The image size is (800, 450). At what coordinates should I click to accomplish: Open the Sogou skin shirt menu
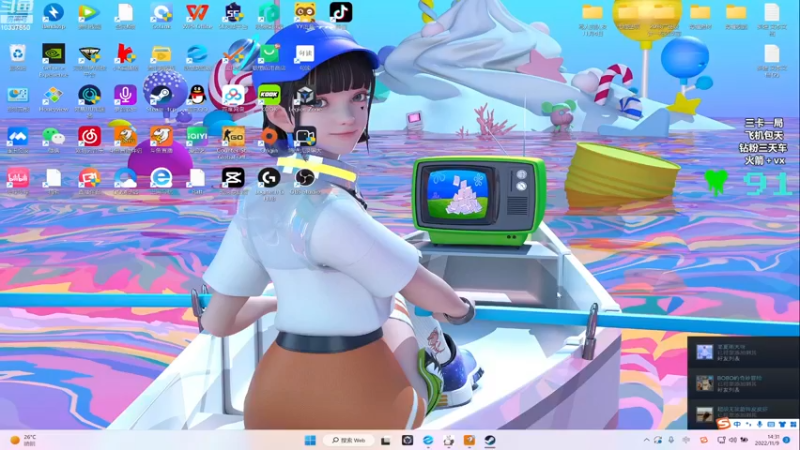click(782, 424)
